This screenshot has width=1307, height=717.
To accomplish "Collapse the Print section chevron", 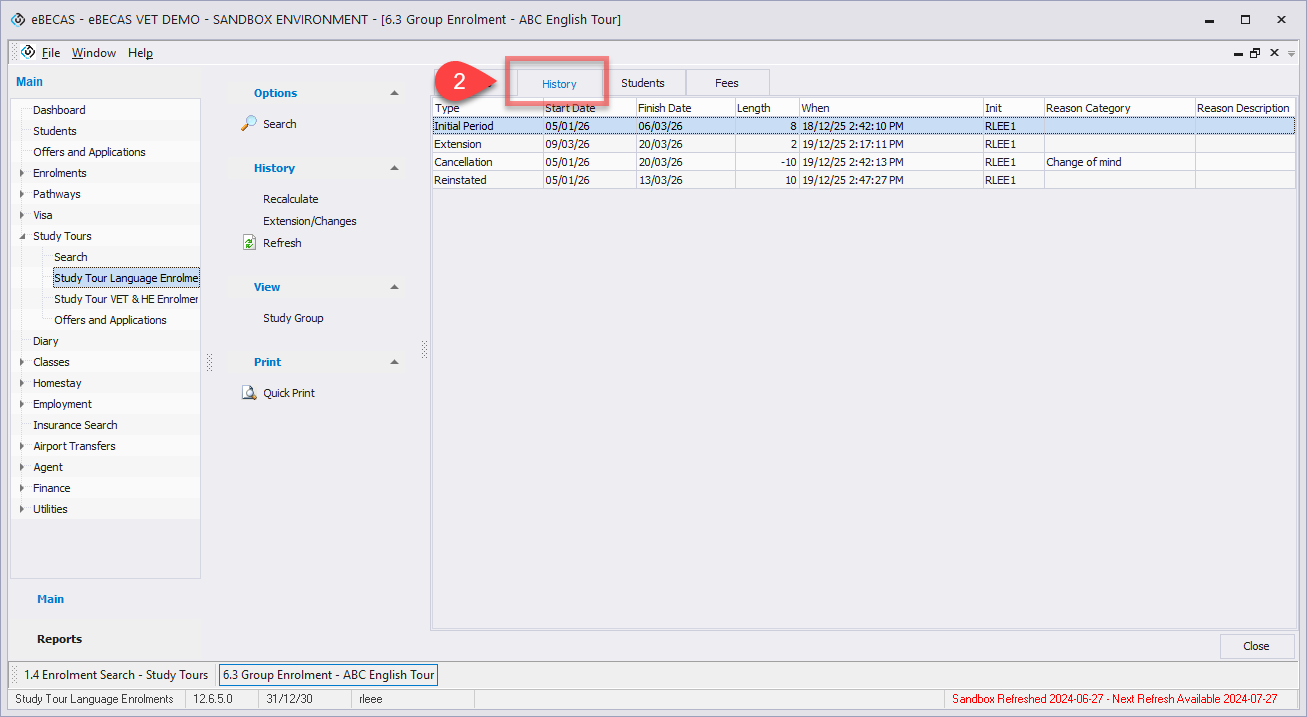I will pos(394,362).
